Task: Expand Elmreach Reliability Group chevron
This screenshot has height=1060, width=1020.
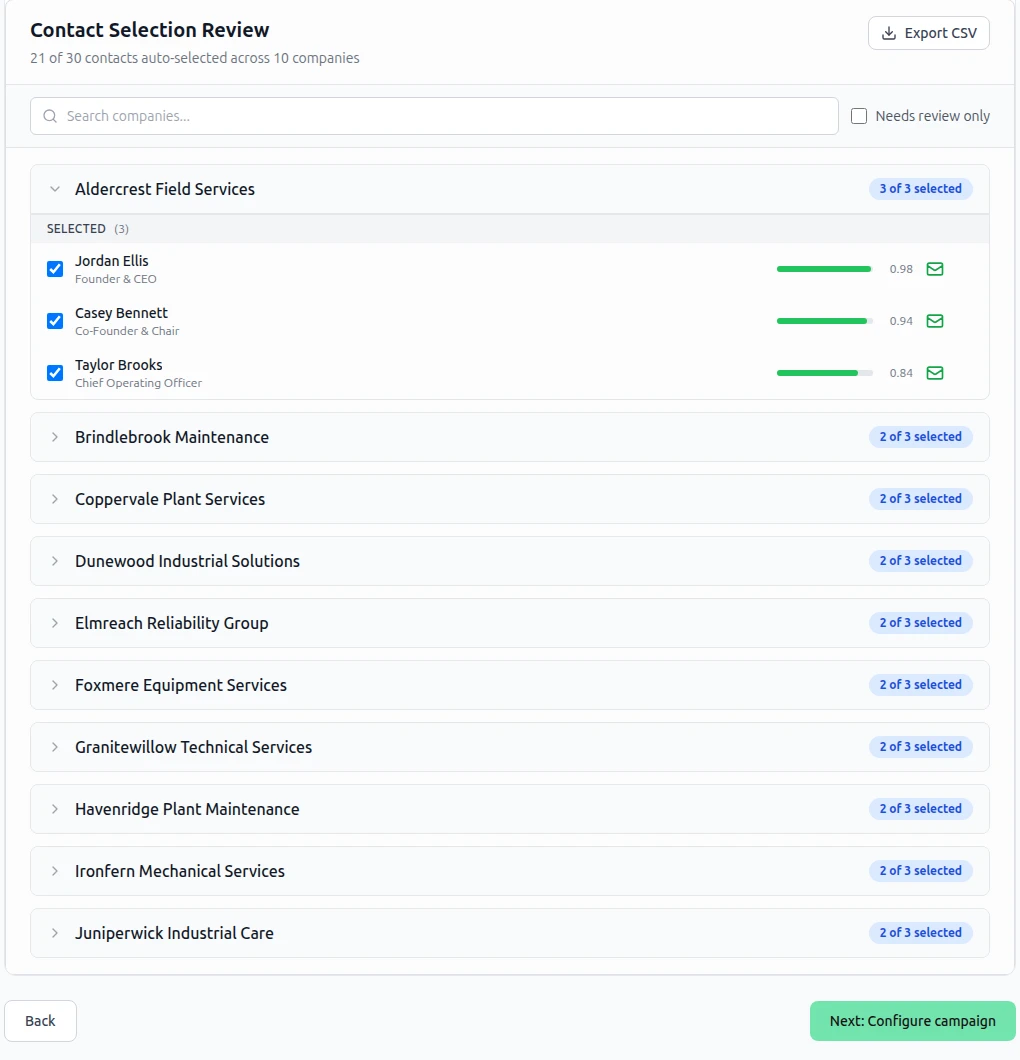Action: 55,623
